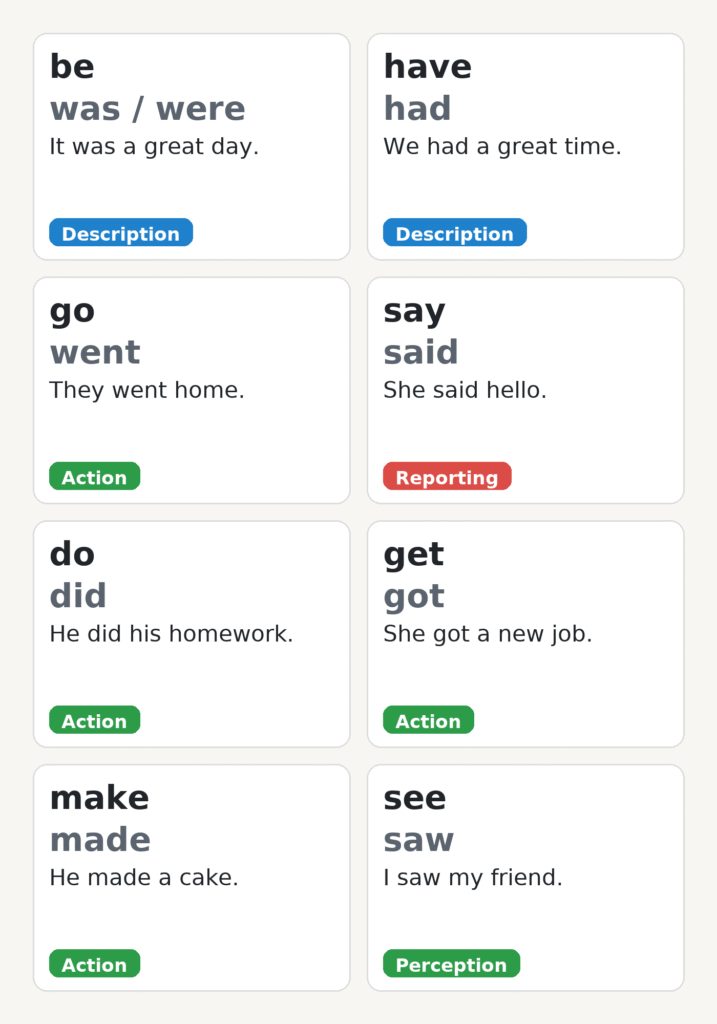Click the 'be' verb heading
Image resolution: width=717 pixels, height=1024 pixels.
[72, 67]
